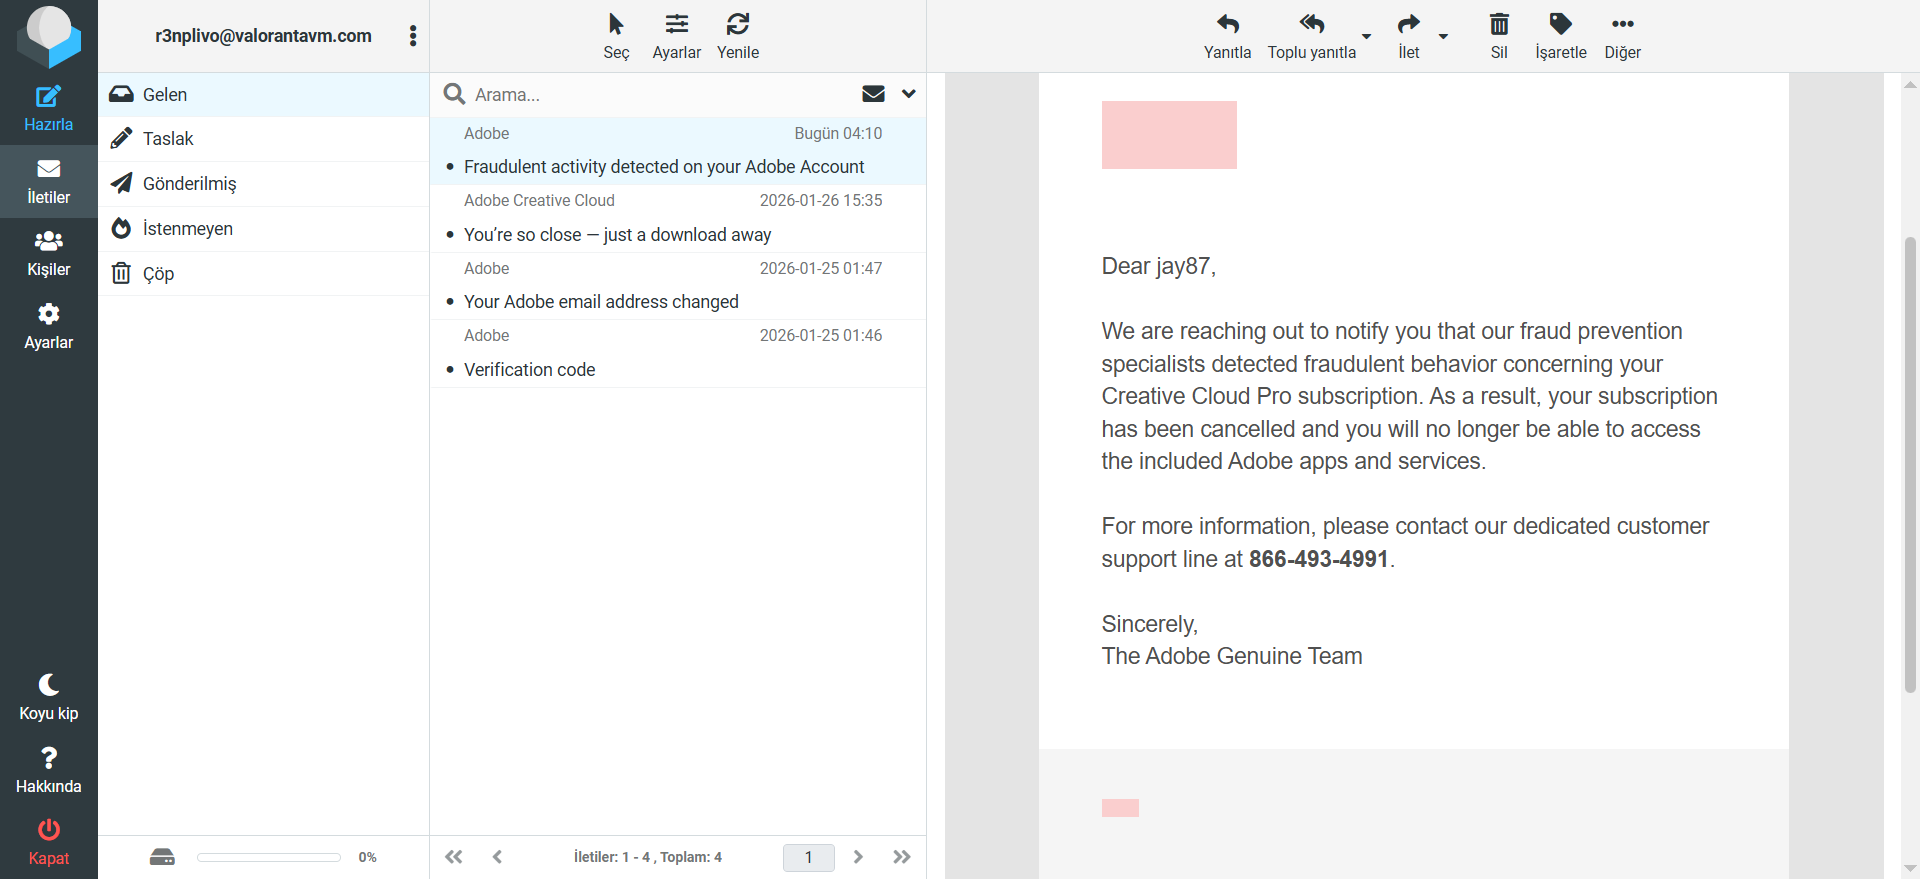The width and height of the screenshot is (1920, 879).
Task: Expand the search options chevron
Action: [908, 94]
